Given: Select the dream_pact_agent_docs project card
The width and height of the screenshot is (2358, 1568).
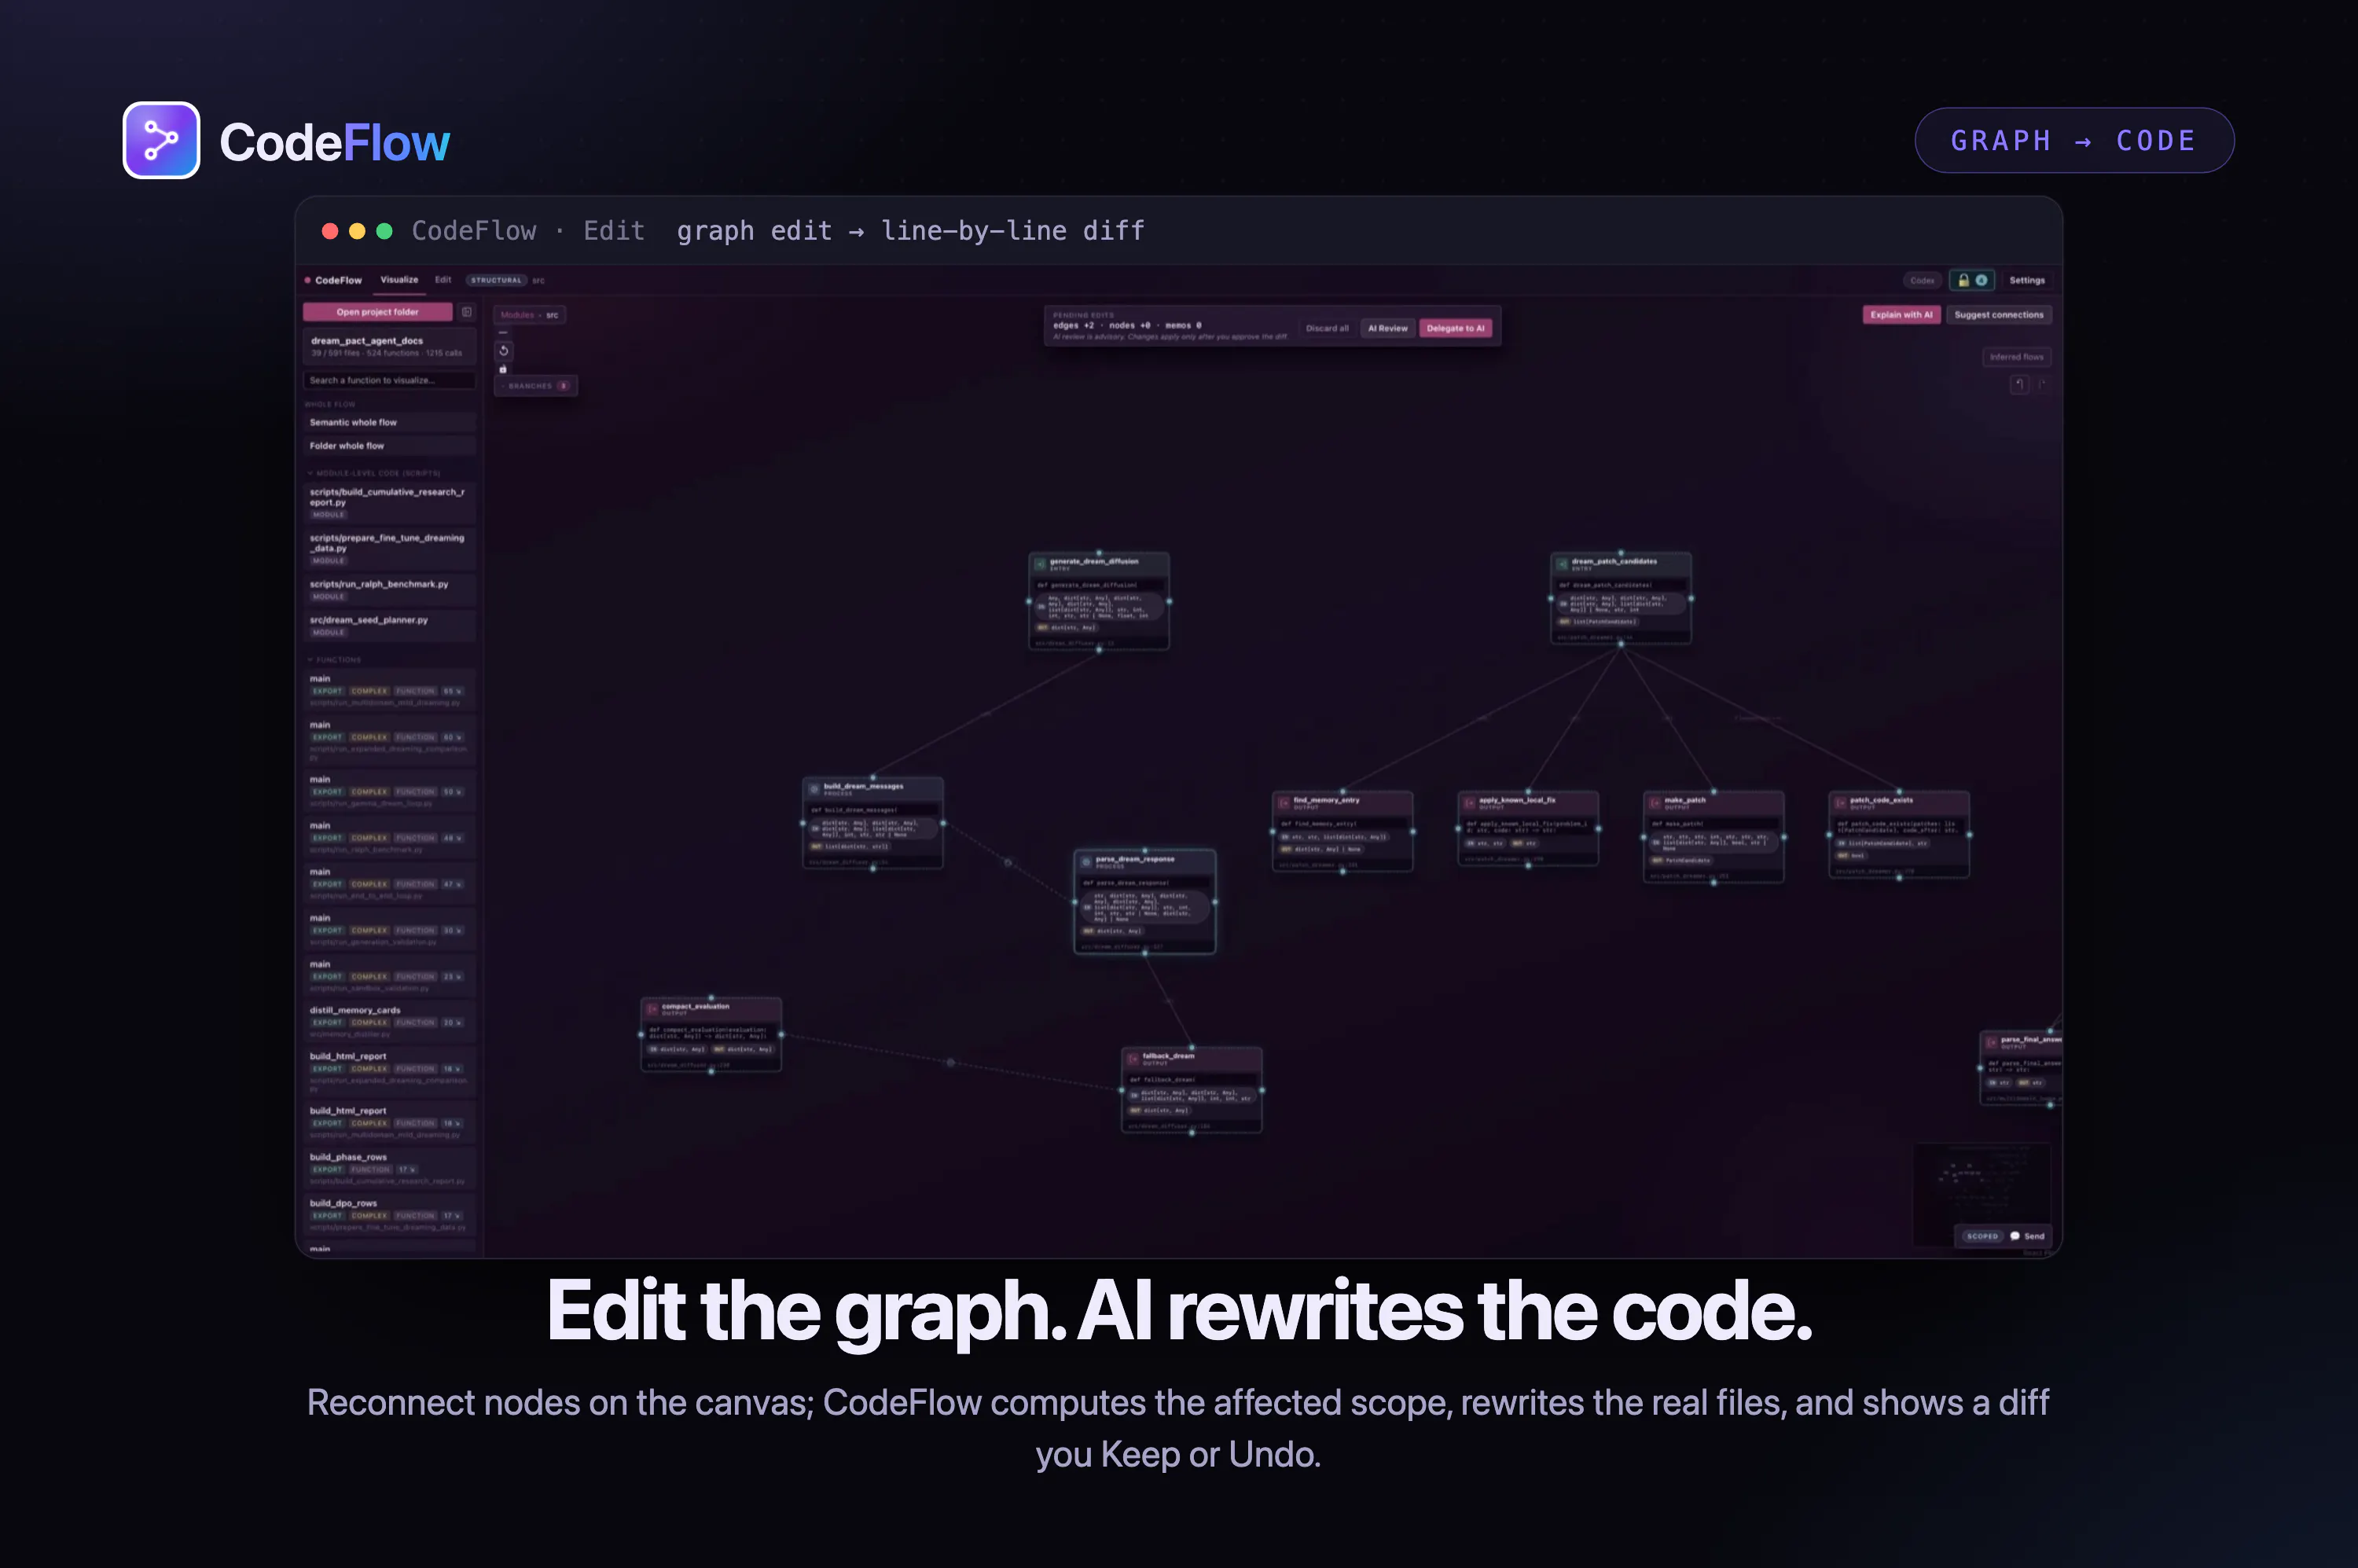Looking at the screenshot, I should pos(389,346).
